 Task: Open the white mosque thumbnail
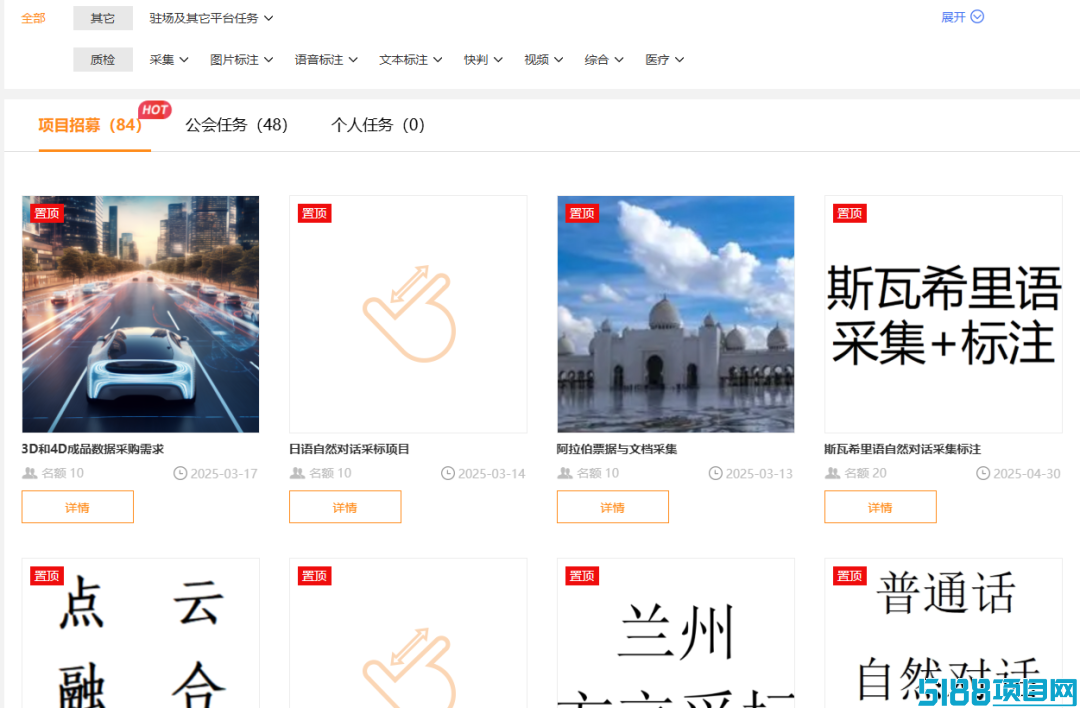(x=676, y=314)
